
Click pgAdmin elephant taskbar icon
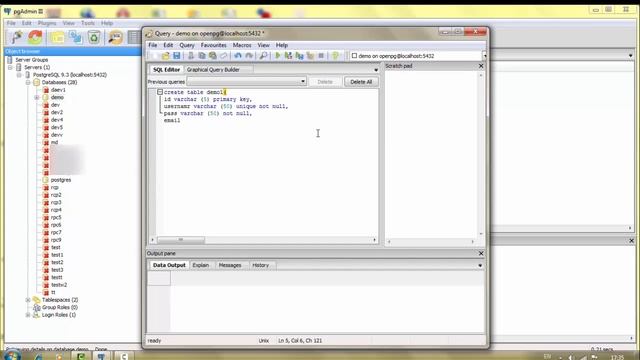[101, 356]
